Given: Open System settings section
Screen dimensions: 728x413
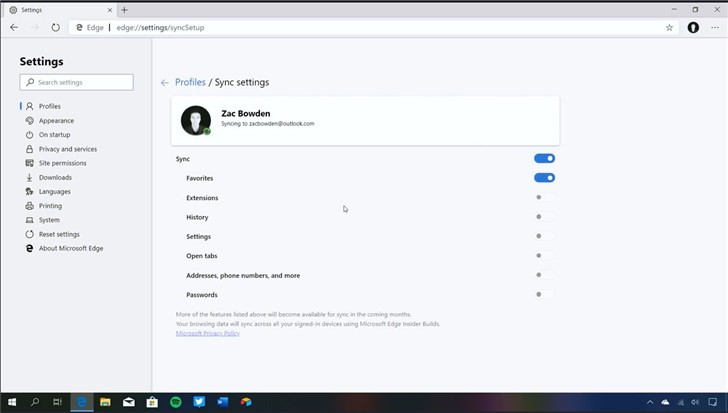Looking at the screenshot, I should tap(43, 220).
